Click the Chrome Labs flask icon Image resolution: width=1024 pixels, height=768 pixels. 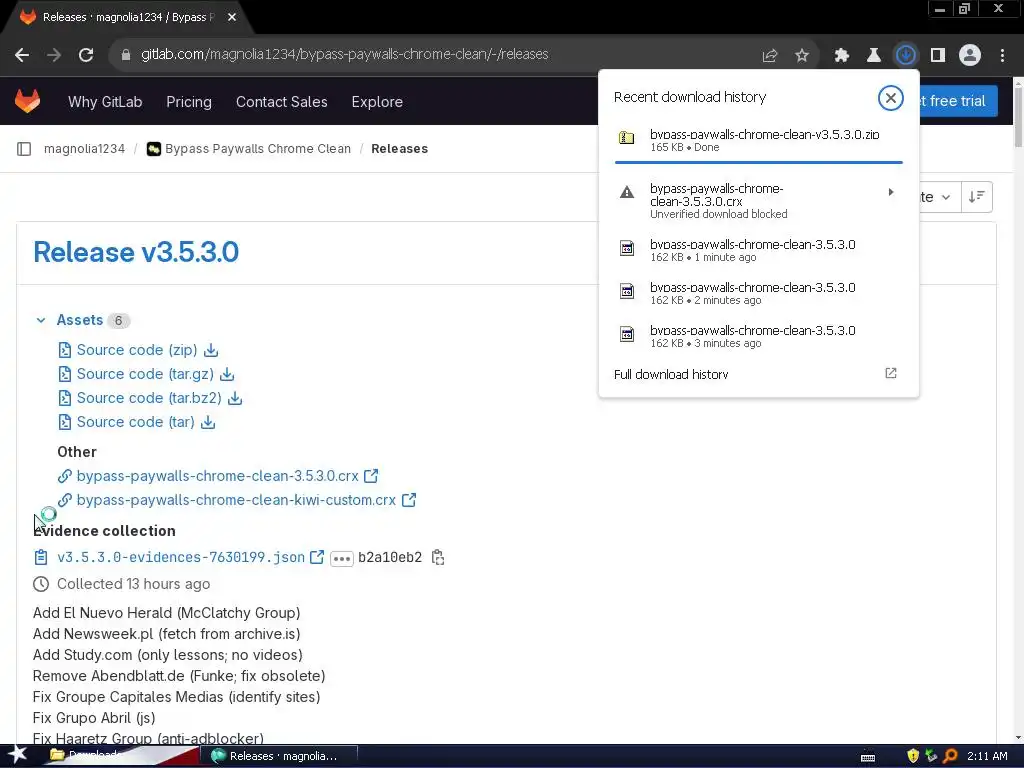click(873, 56)
